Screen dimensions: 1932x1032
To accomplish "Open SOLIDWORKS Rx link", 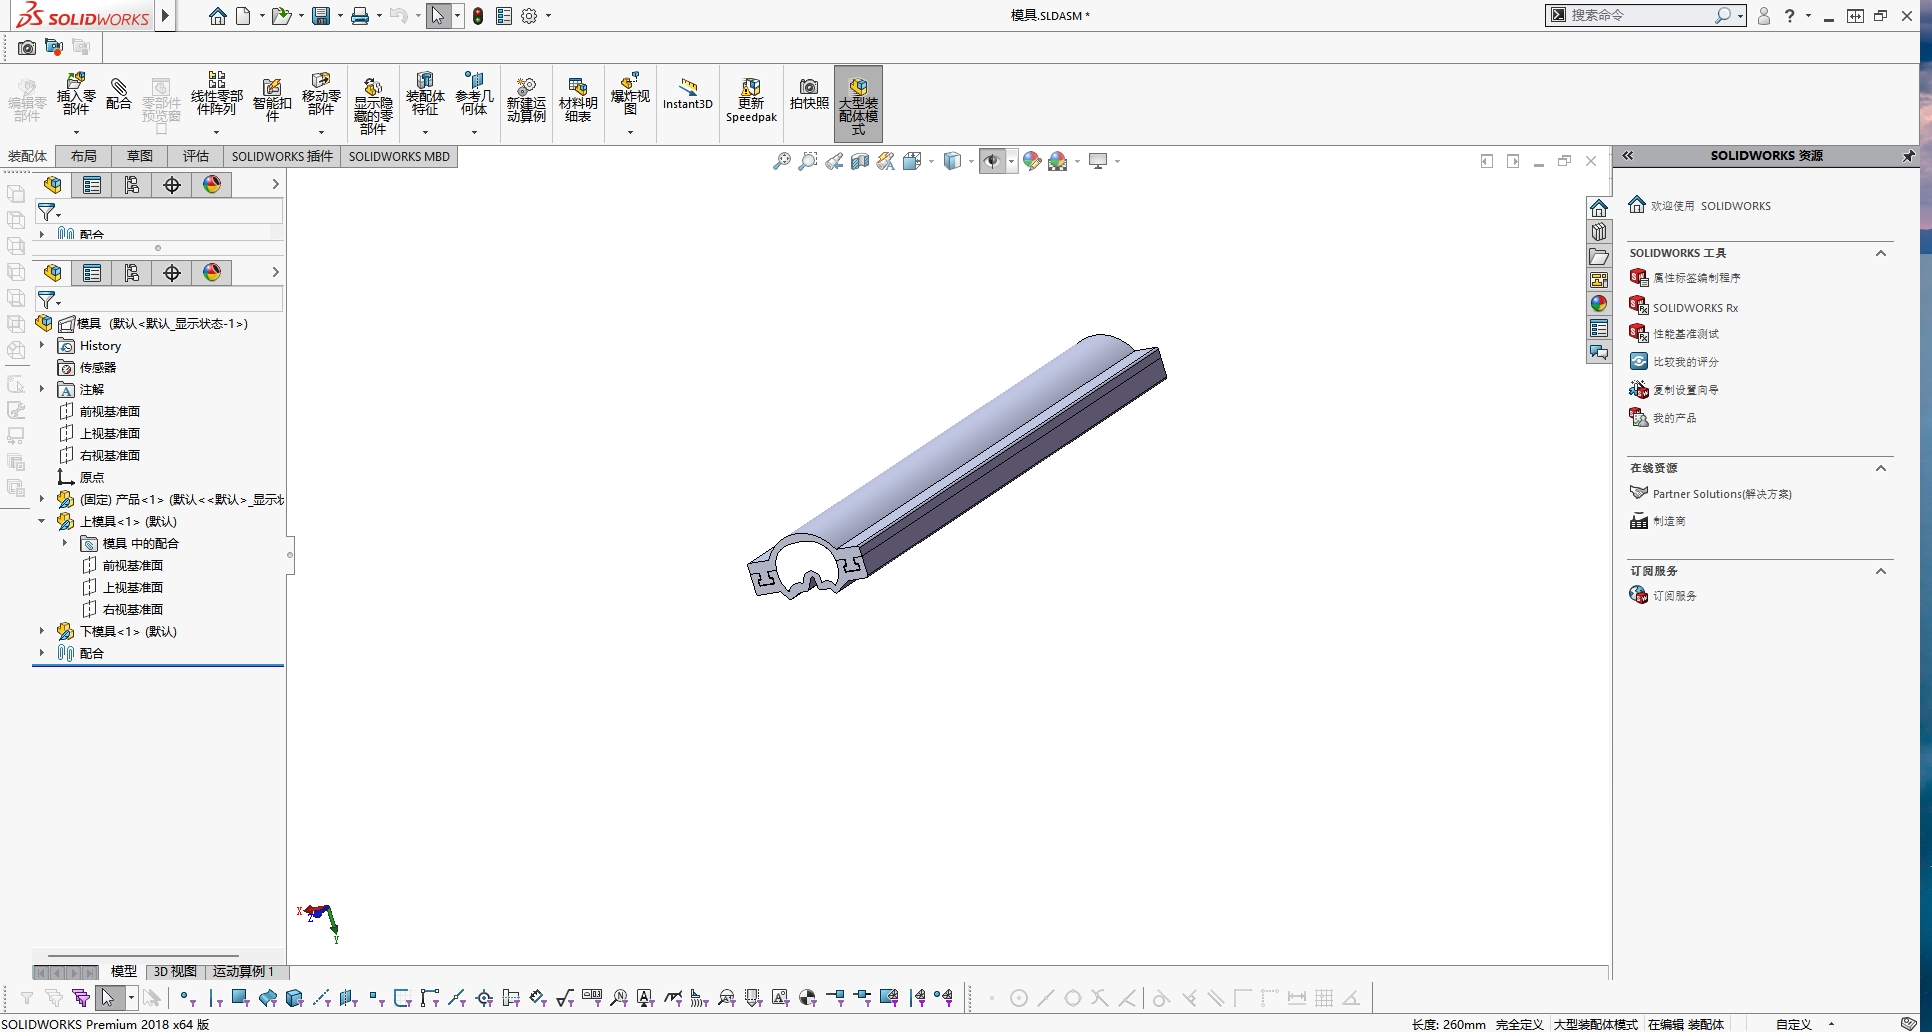I will pos(1695,307).
